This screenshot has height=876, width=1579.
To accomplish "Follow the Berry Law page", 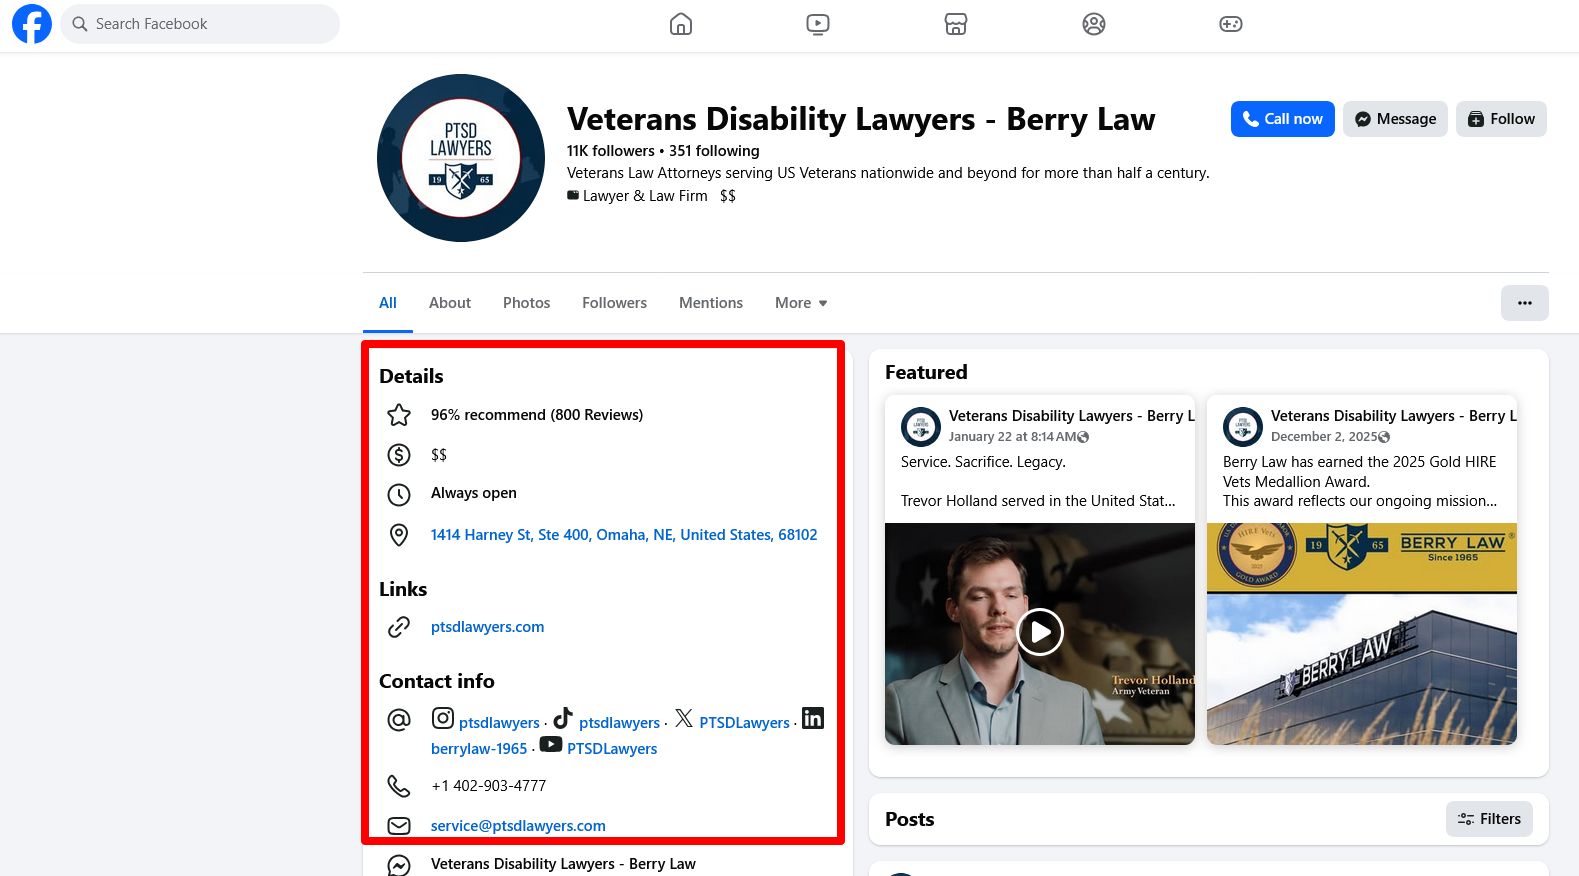I will (x=1501, y=119).
